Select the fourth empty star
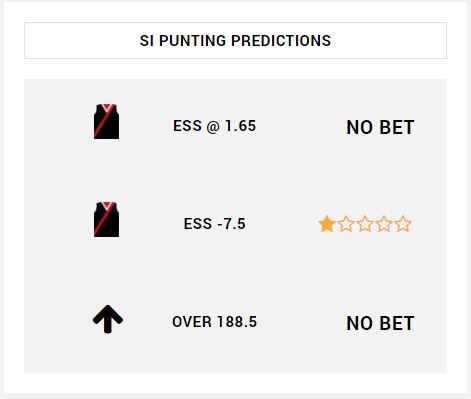Image resolution: width=471 pixels, height=399 pixels. [x=384, y=224]
